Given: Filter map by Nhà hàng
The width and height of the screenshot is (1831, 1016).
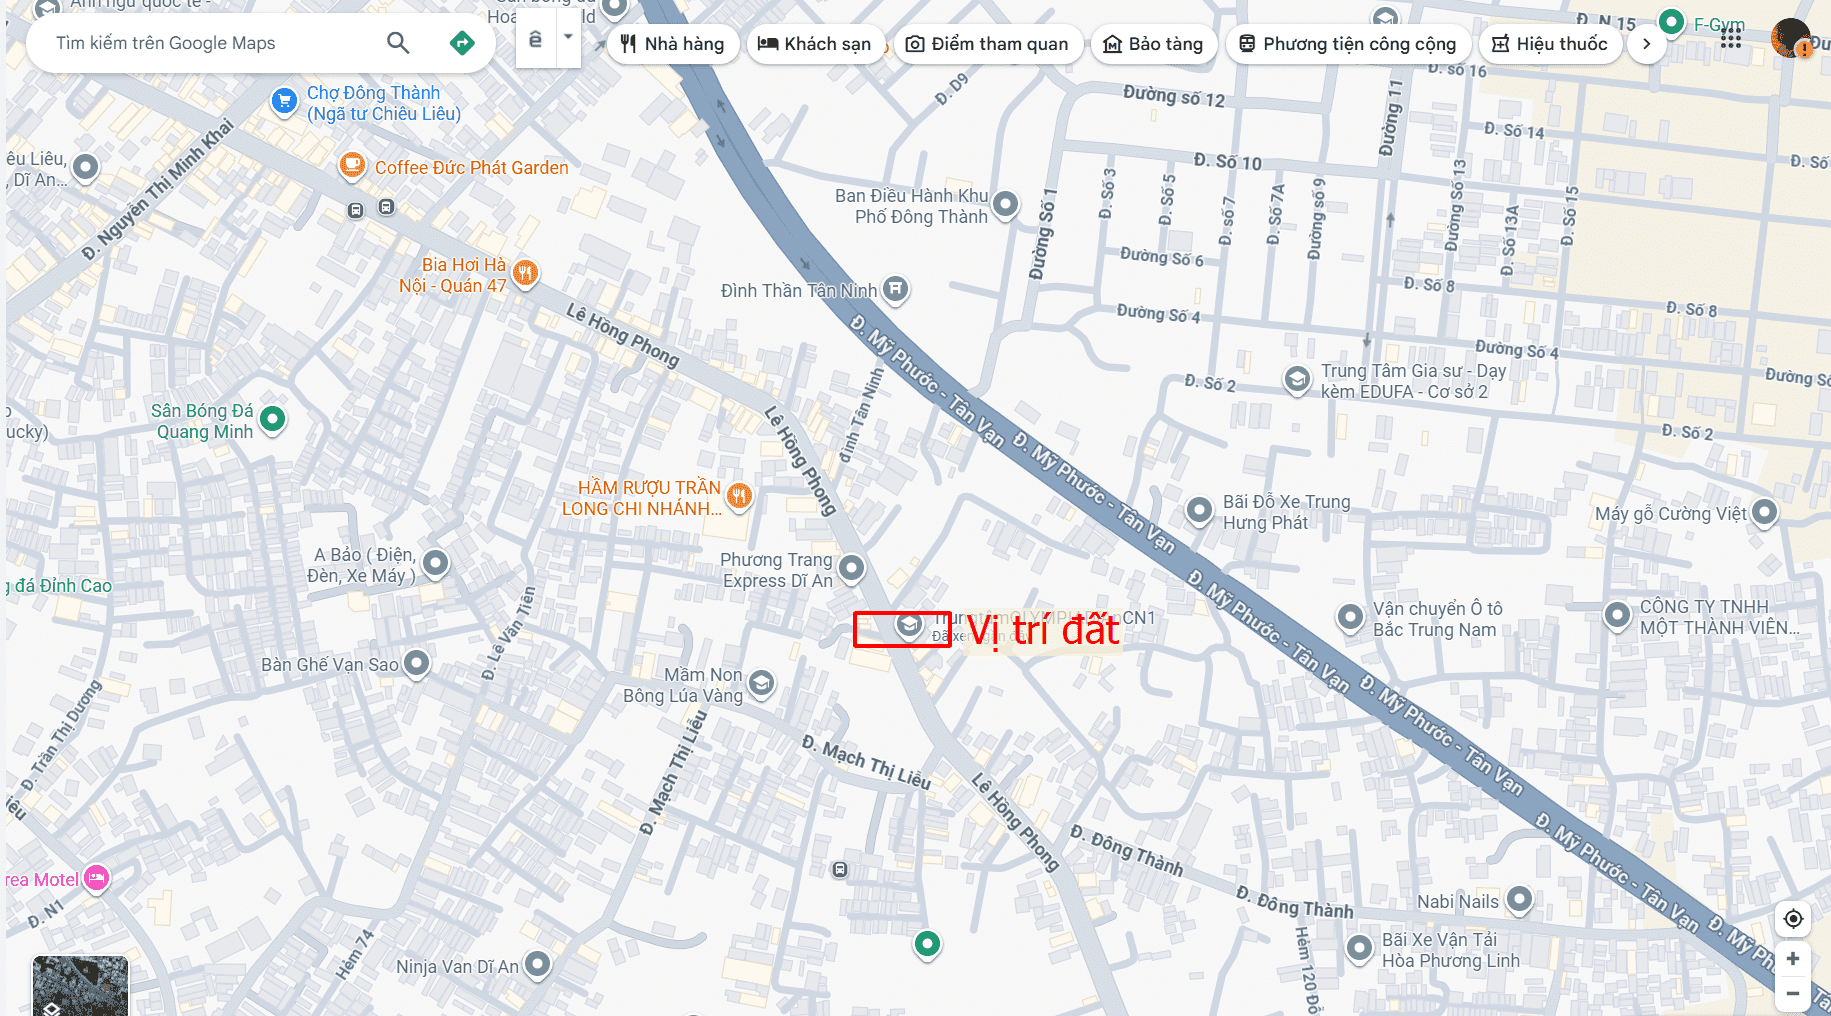Looking at the screenshot, I should click(x=672, y=44).
